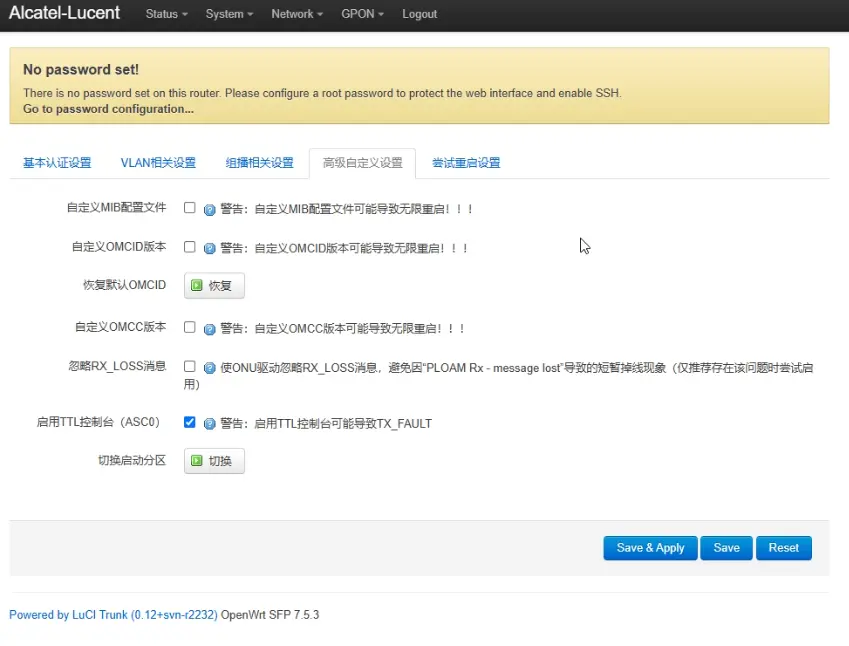Expand the GPON dropdown menu
The width and height of the screenshot is (849, 646).
(362, 14)
